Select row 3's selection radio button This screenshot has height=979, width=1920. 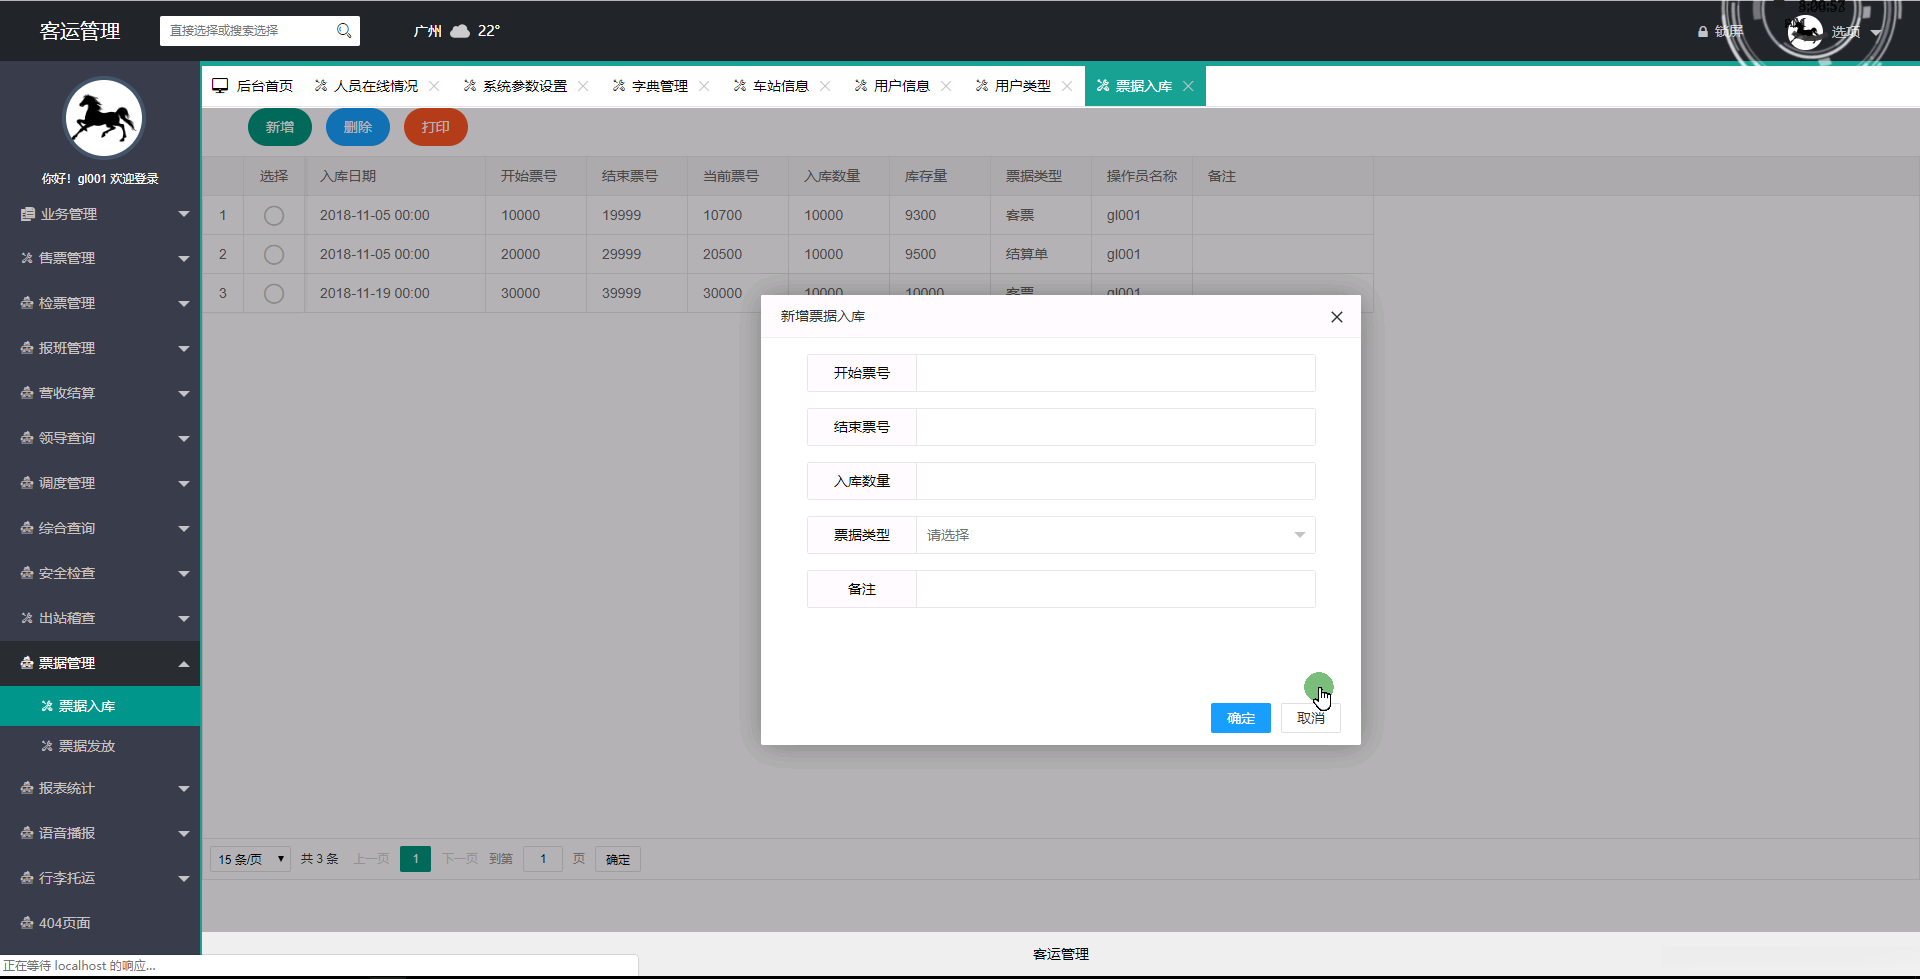point(274,293)
